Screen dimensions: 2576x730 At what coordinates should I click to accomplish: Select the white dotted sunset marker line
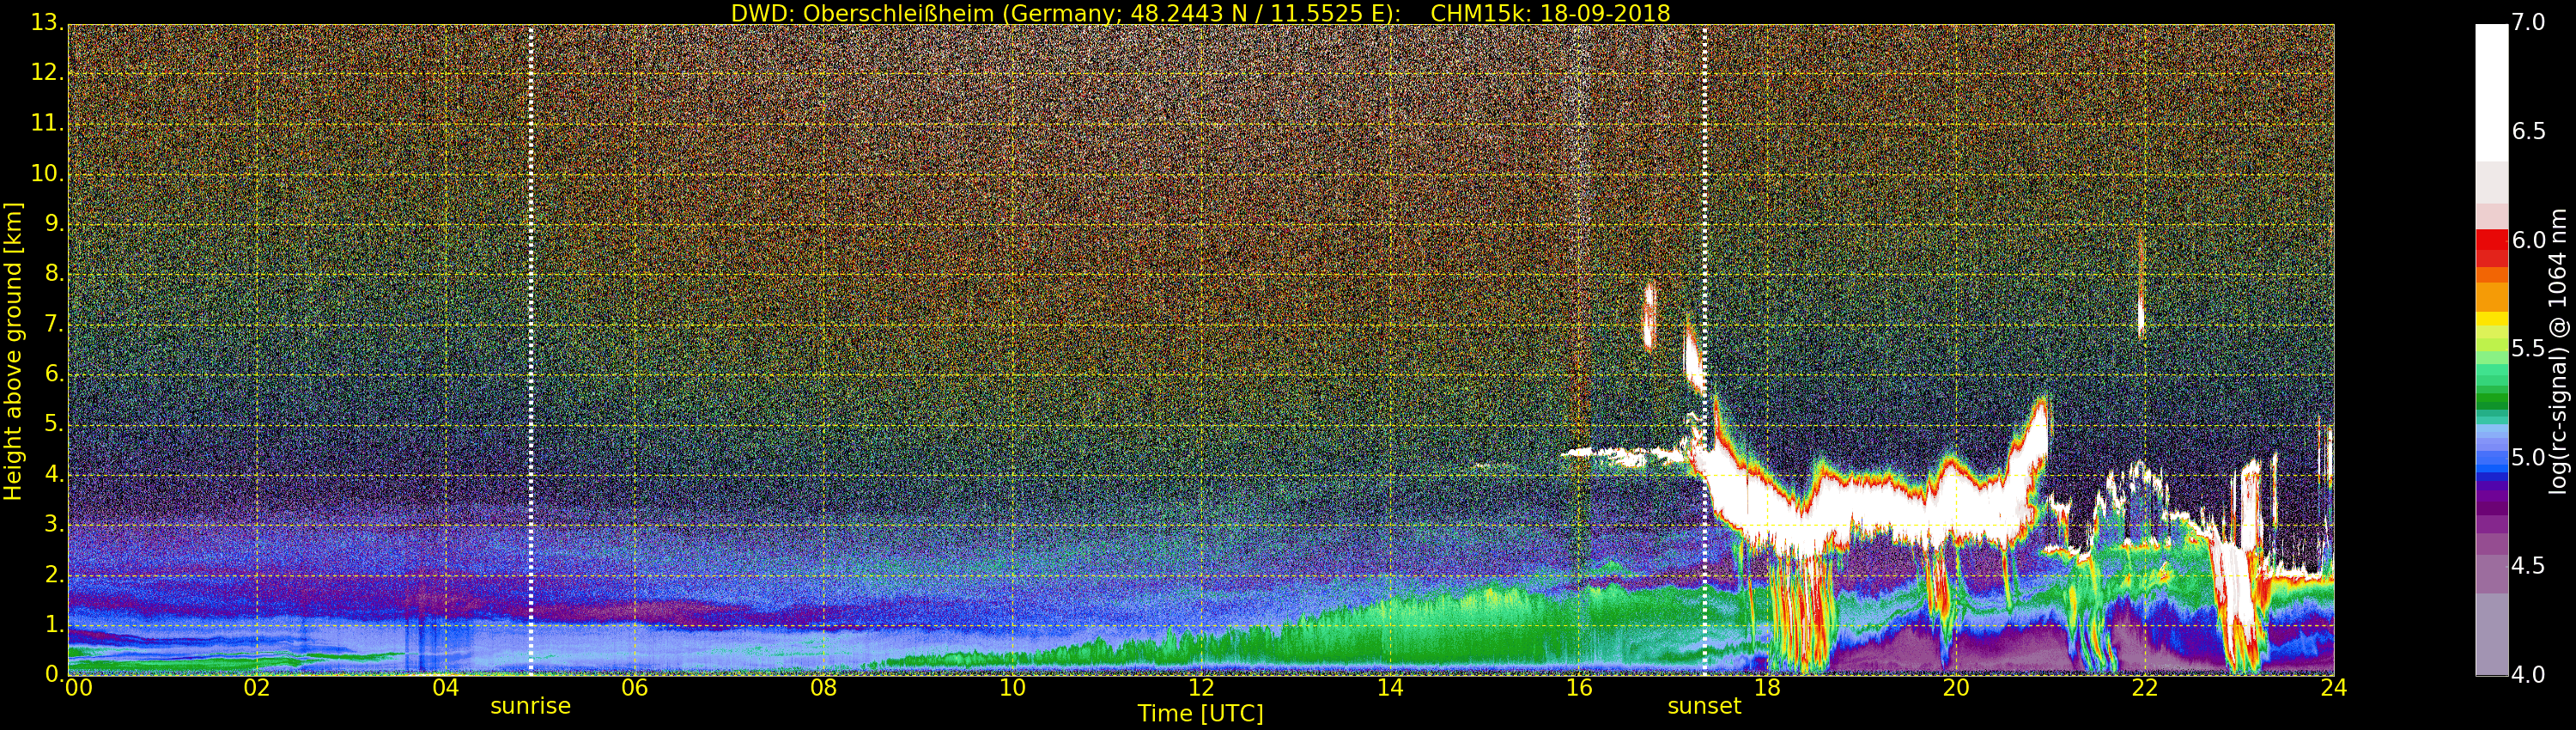pyautogui.click(x=1704, y=350)
